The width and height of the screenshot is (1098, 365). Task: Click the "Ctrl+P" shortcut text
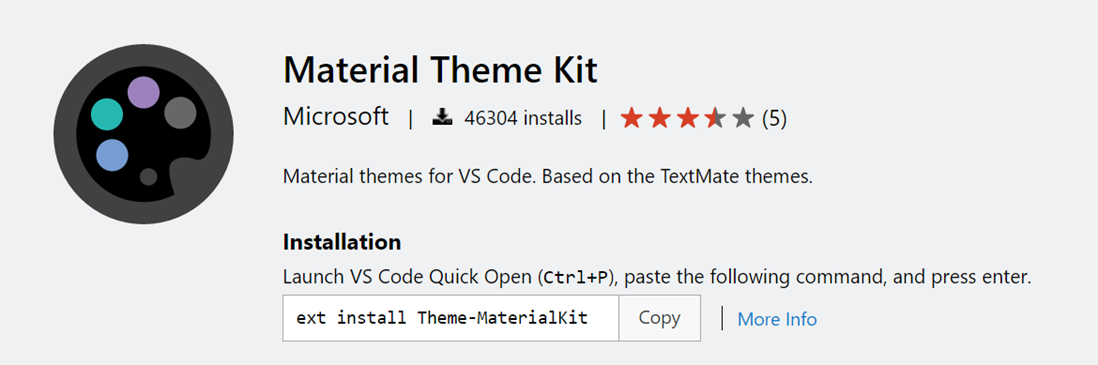tap(576, 277)
